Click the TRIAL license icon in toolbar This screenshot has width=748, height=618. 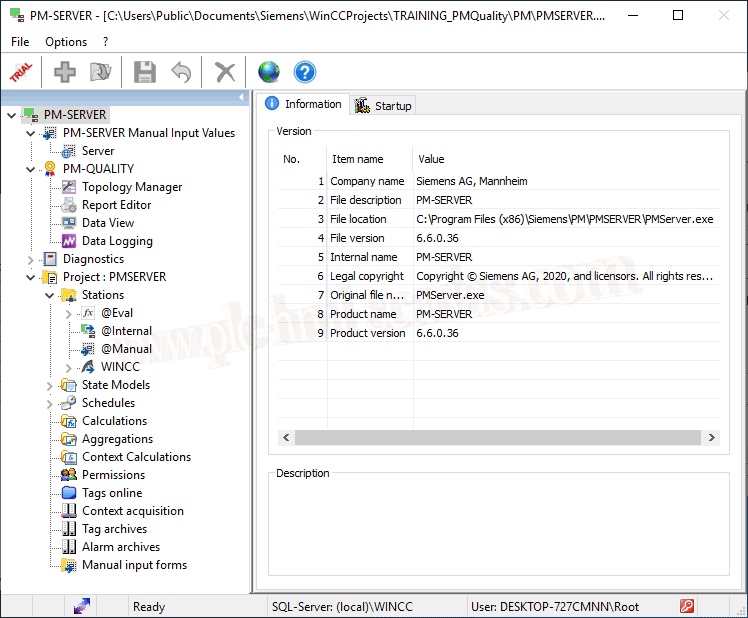point(21,72)
